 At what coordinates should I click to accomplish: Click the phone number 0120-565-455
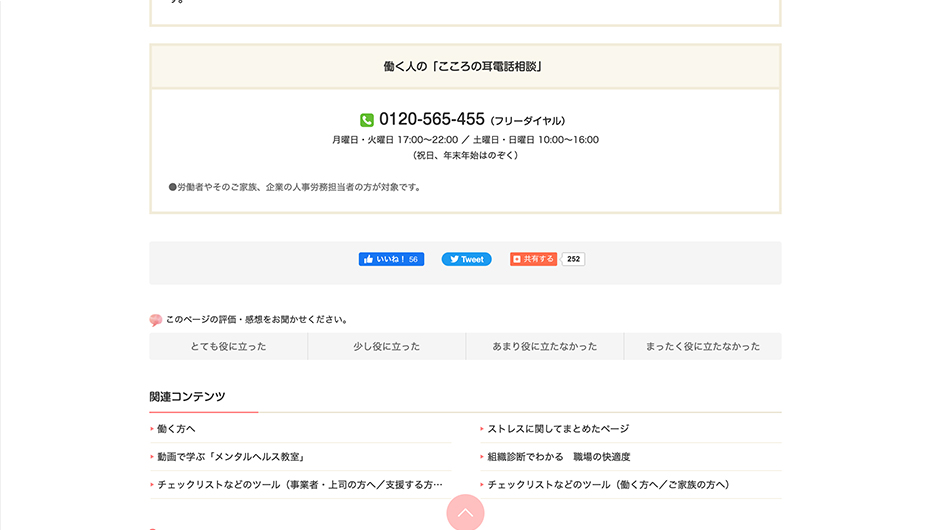point(432,119)
